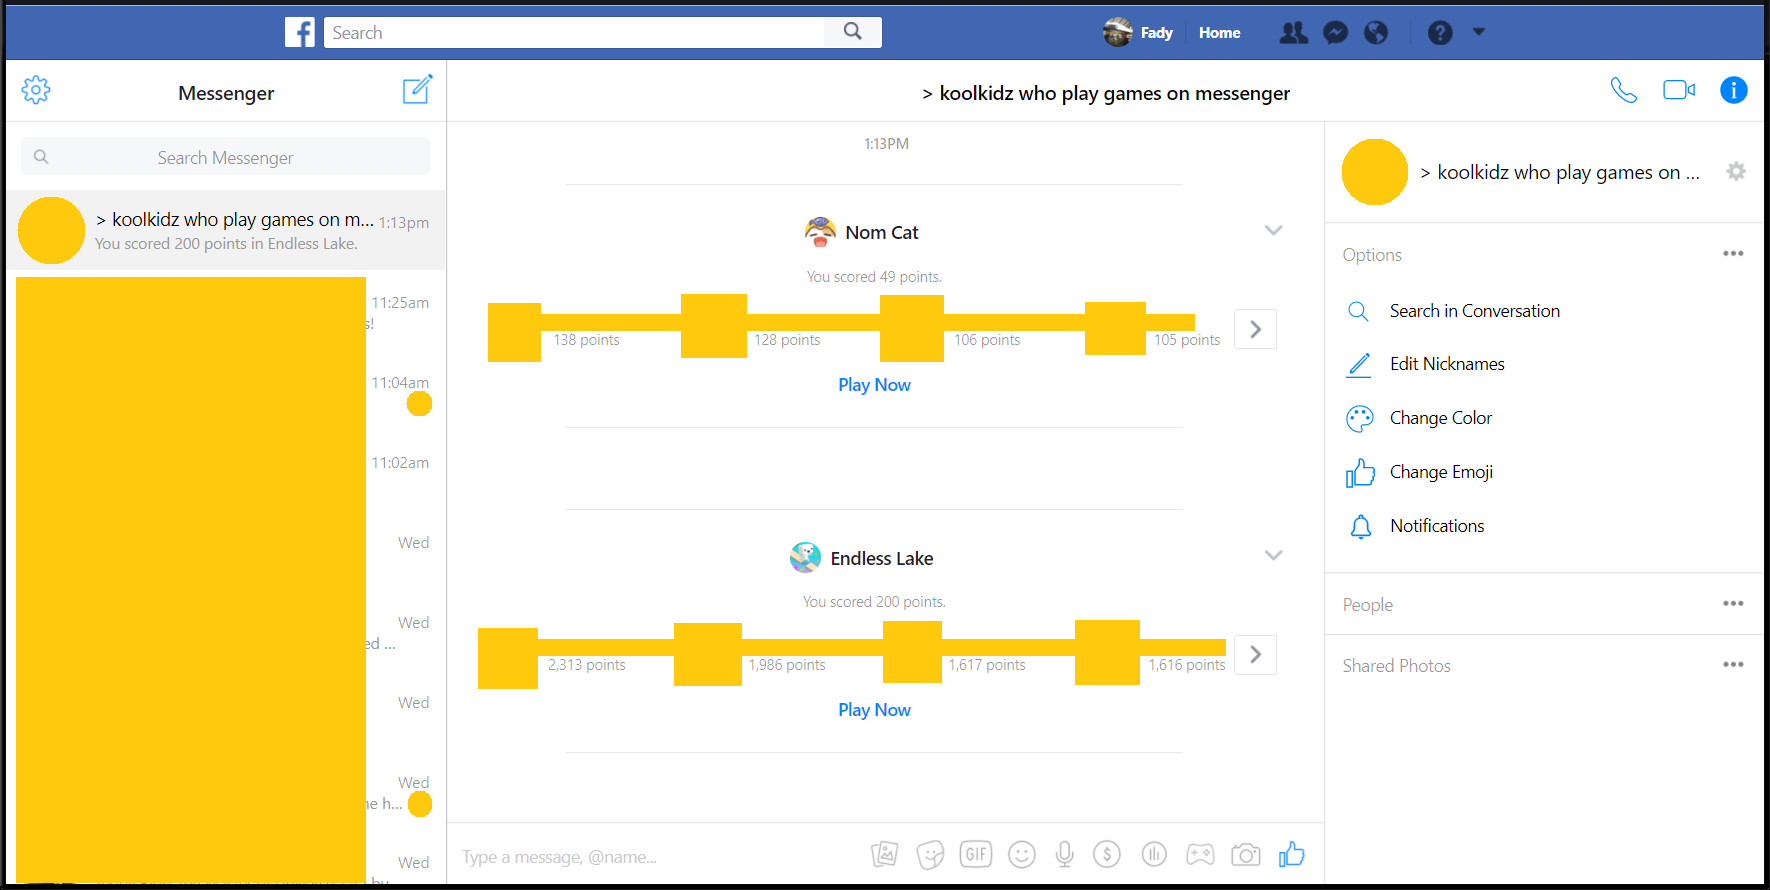
Task: Play Now under Endless Lake
Action: 874,710
